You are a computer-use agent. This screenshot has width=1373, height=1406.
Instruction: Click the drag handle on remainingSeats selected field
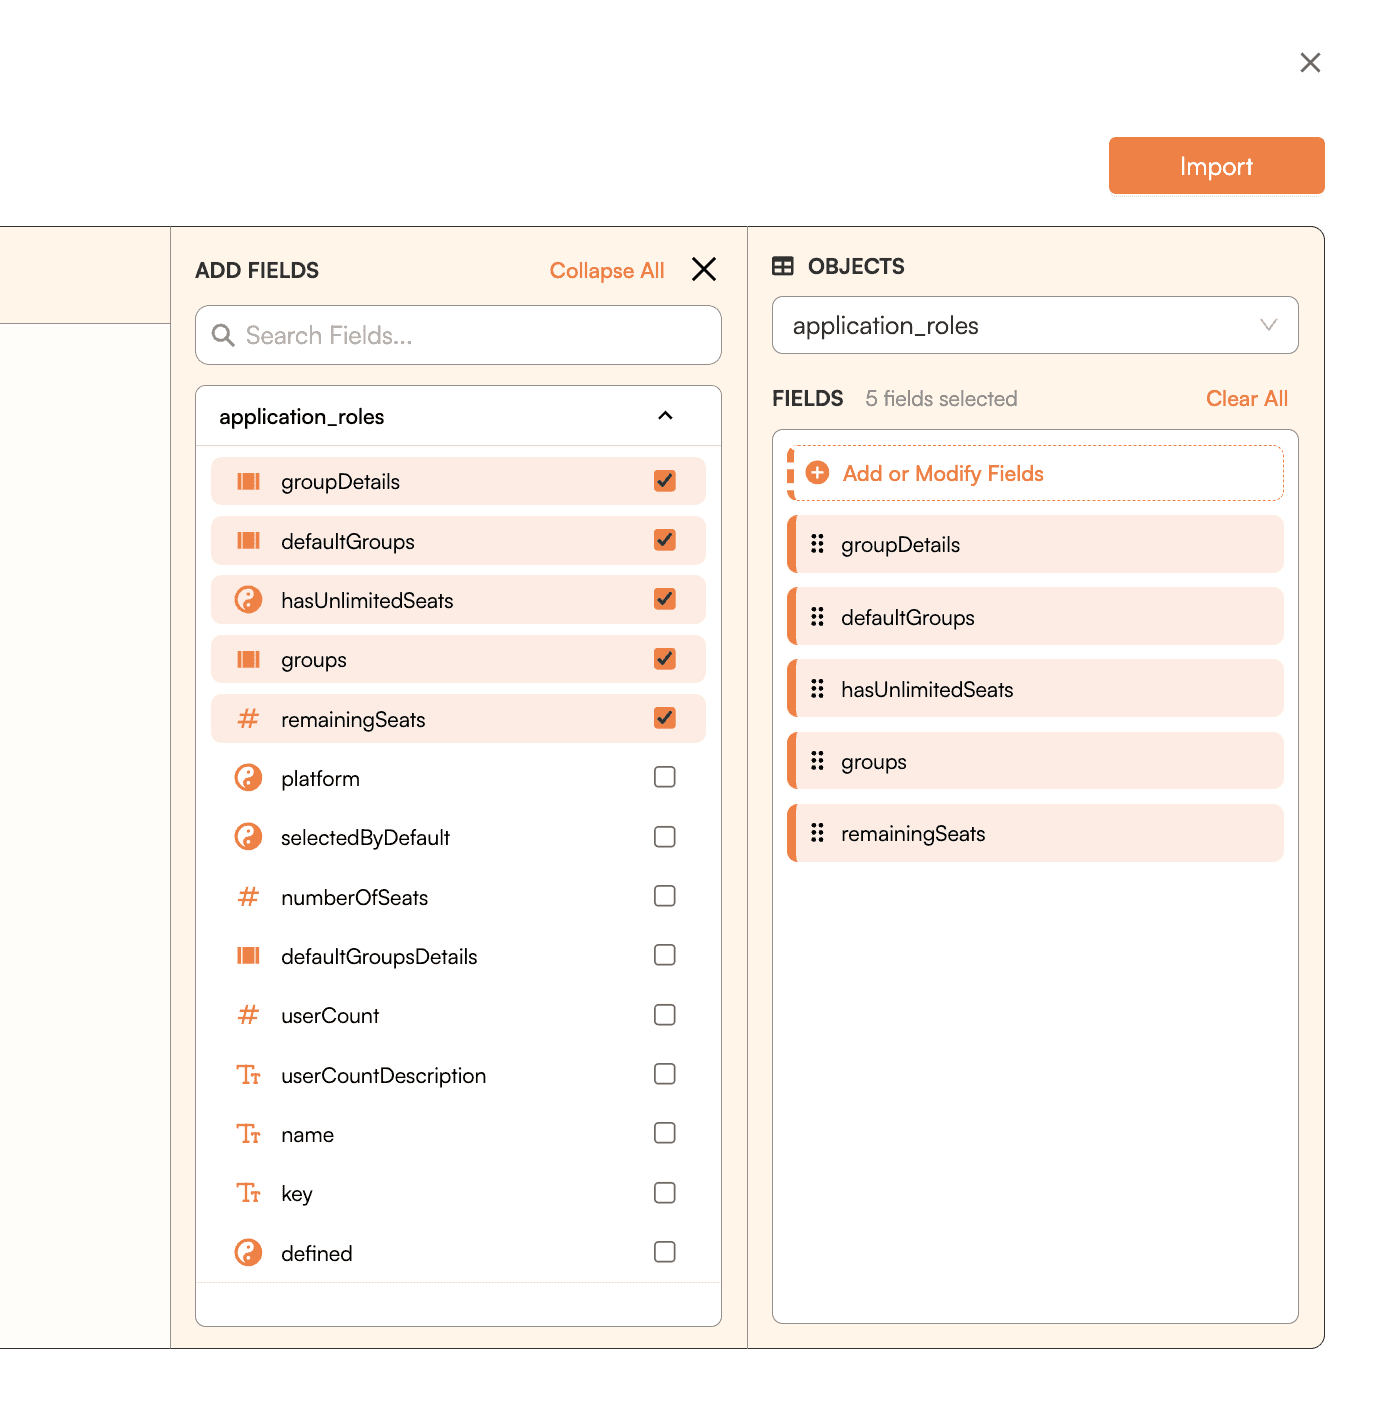[817, 833]
